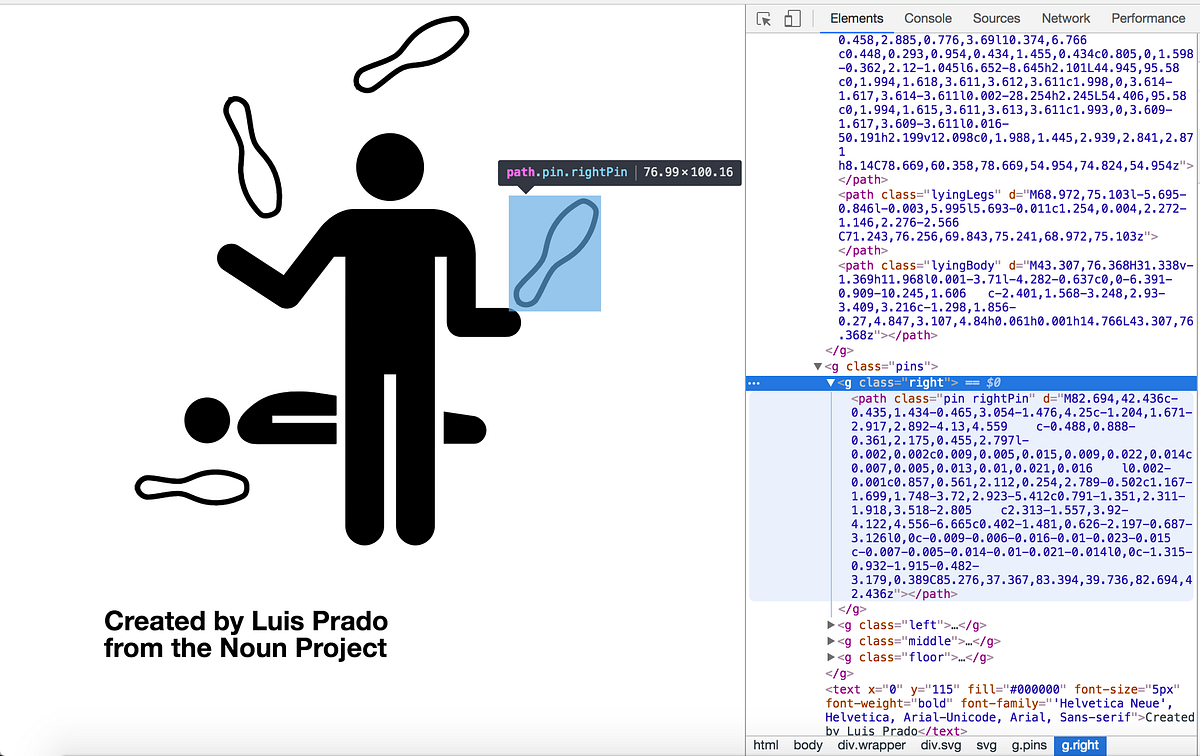Activate the inspect element picker icon

click(764, 18)
